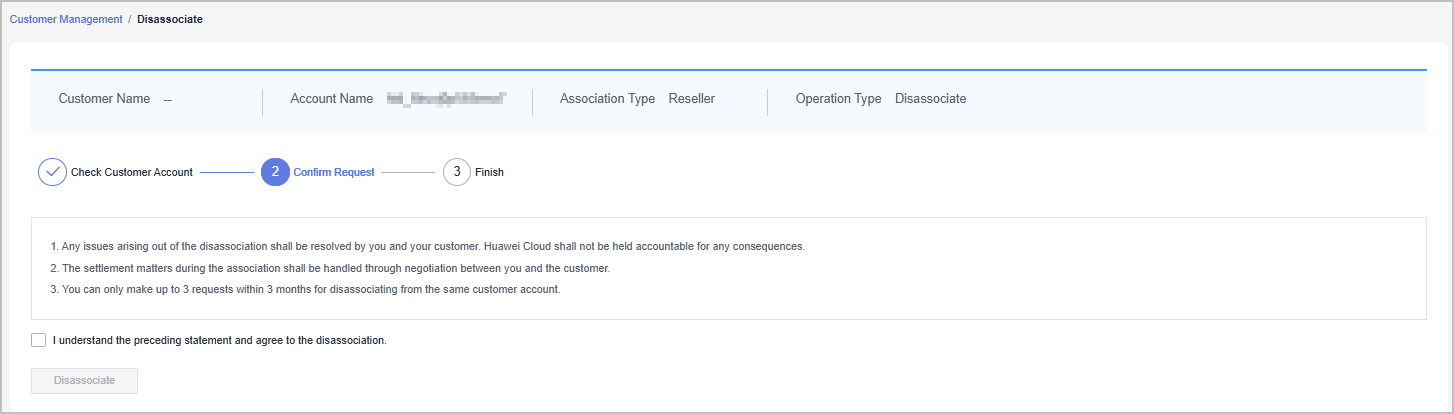The width and height of the screenshot is (1454, 414).
Task: Select the Finish step label
Action: coord(489,172)
